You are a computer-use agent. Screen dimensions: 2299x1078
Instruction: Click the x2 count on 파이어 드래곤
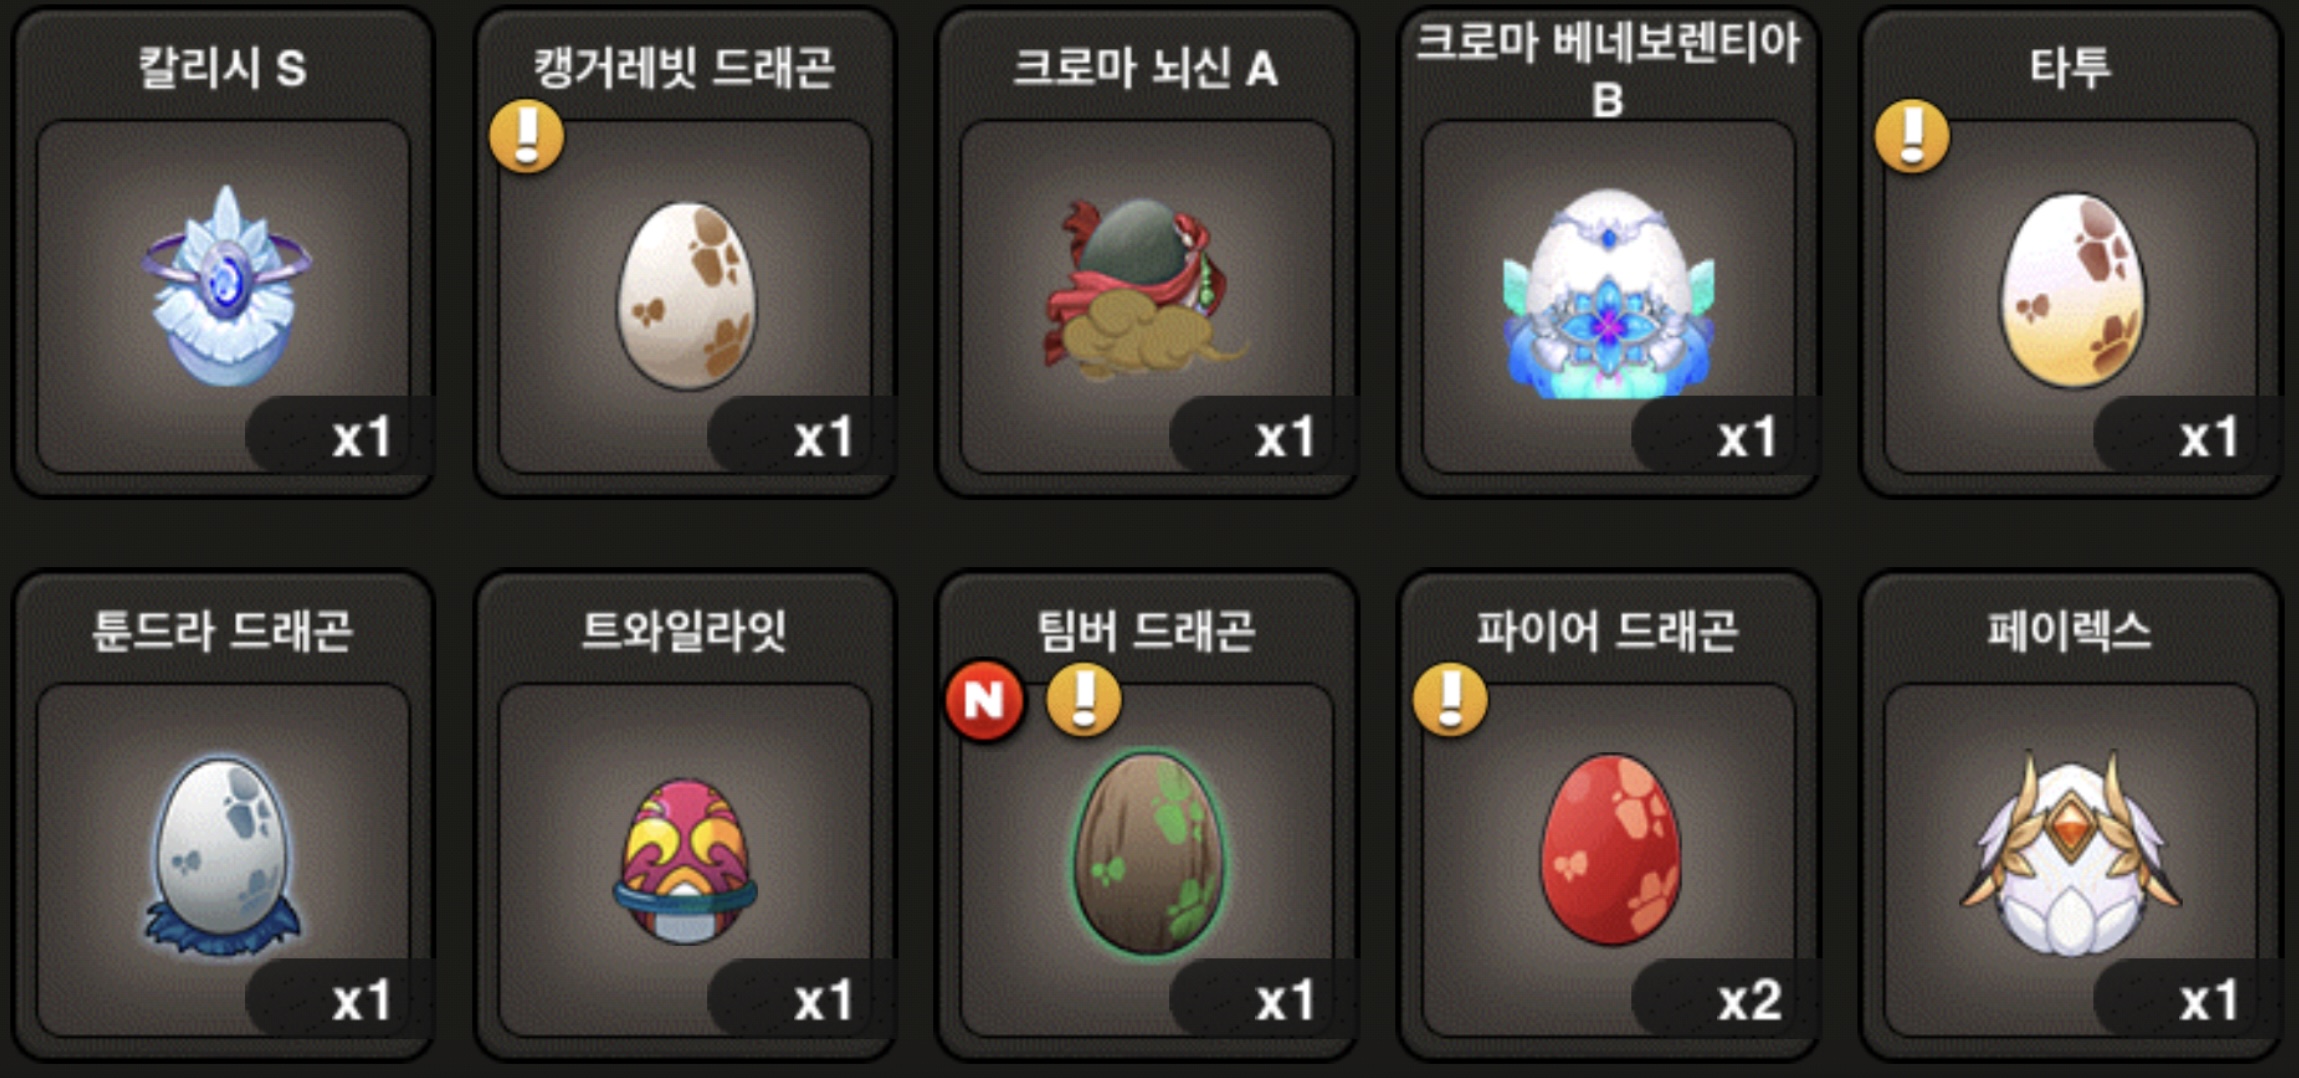(x=1749, y=1000)
